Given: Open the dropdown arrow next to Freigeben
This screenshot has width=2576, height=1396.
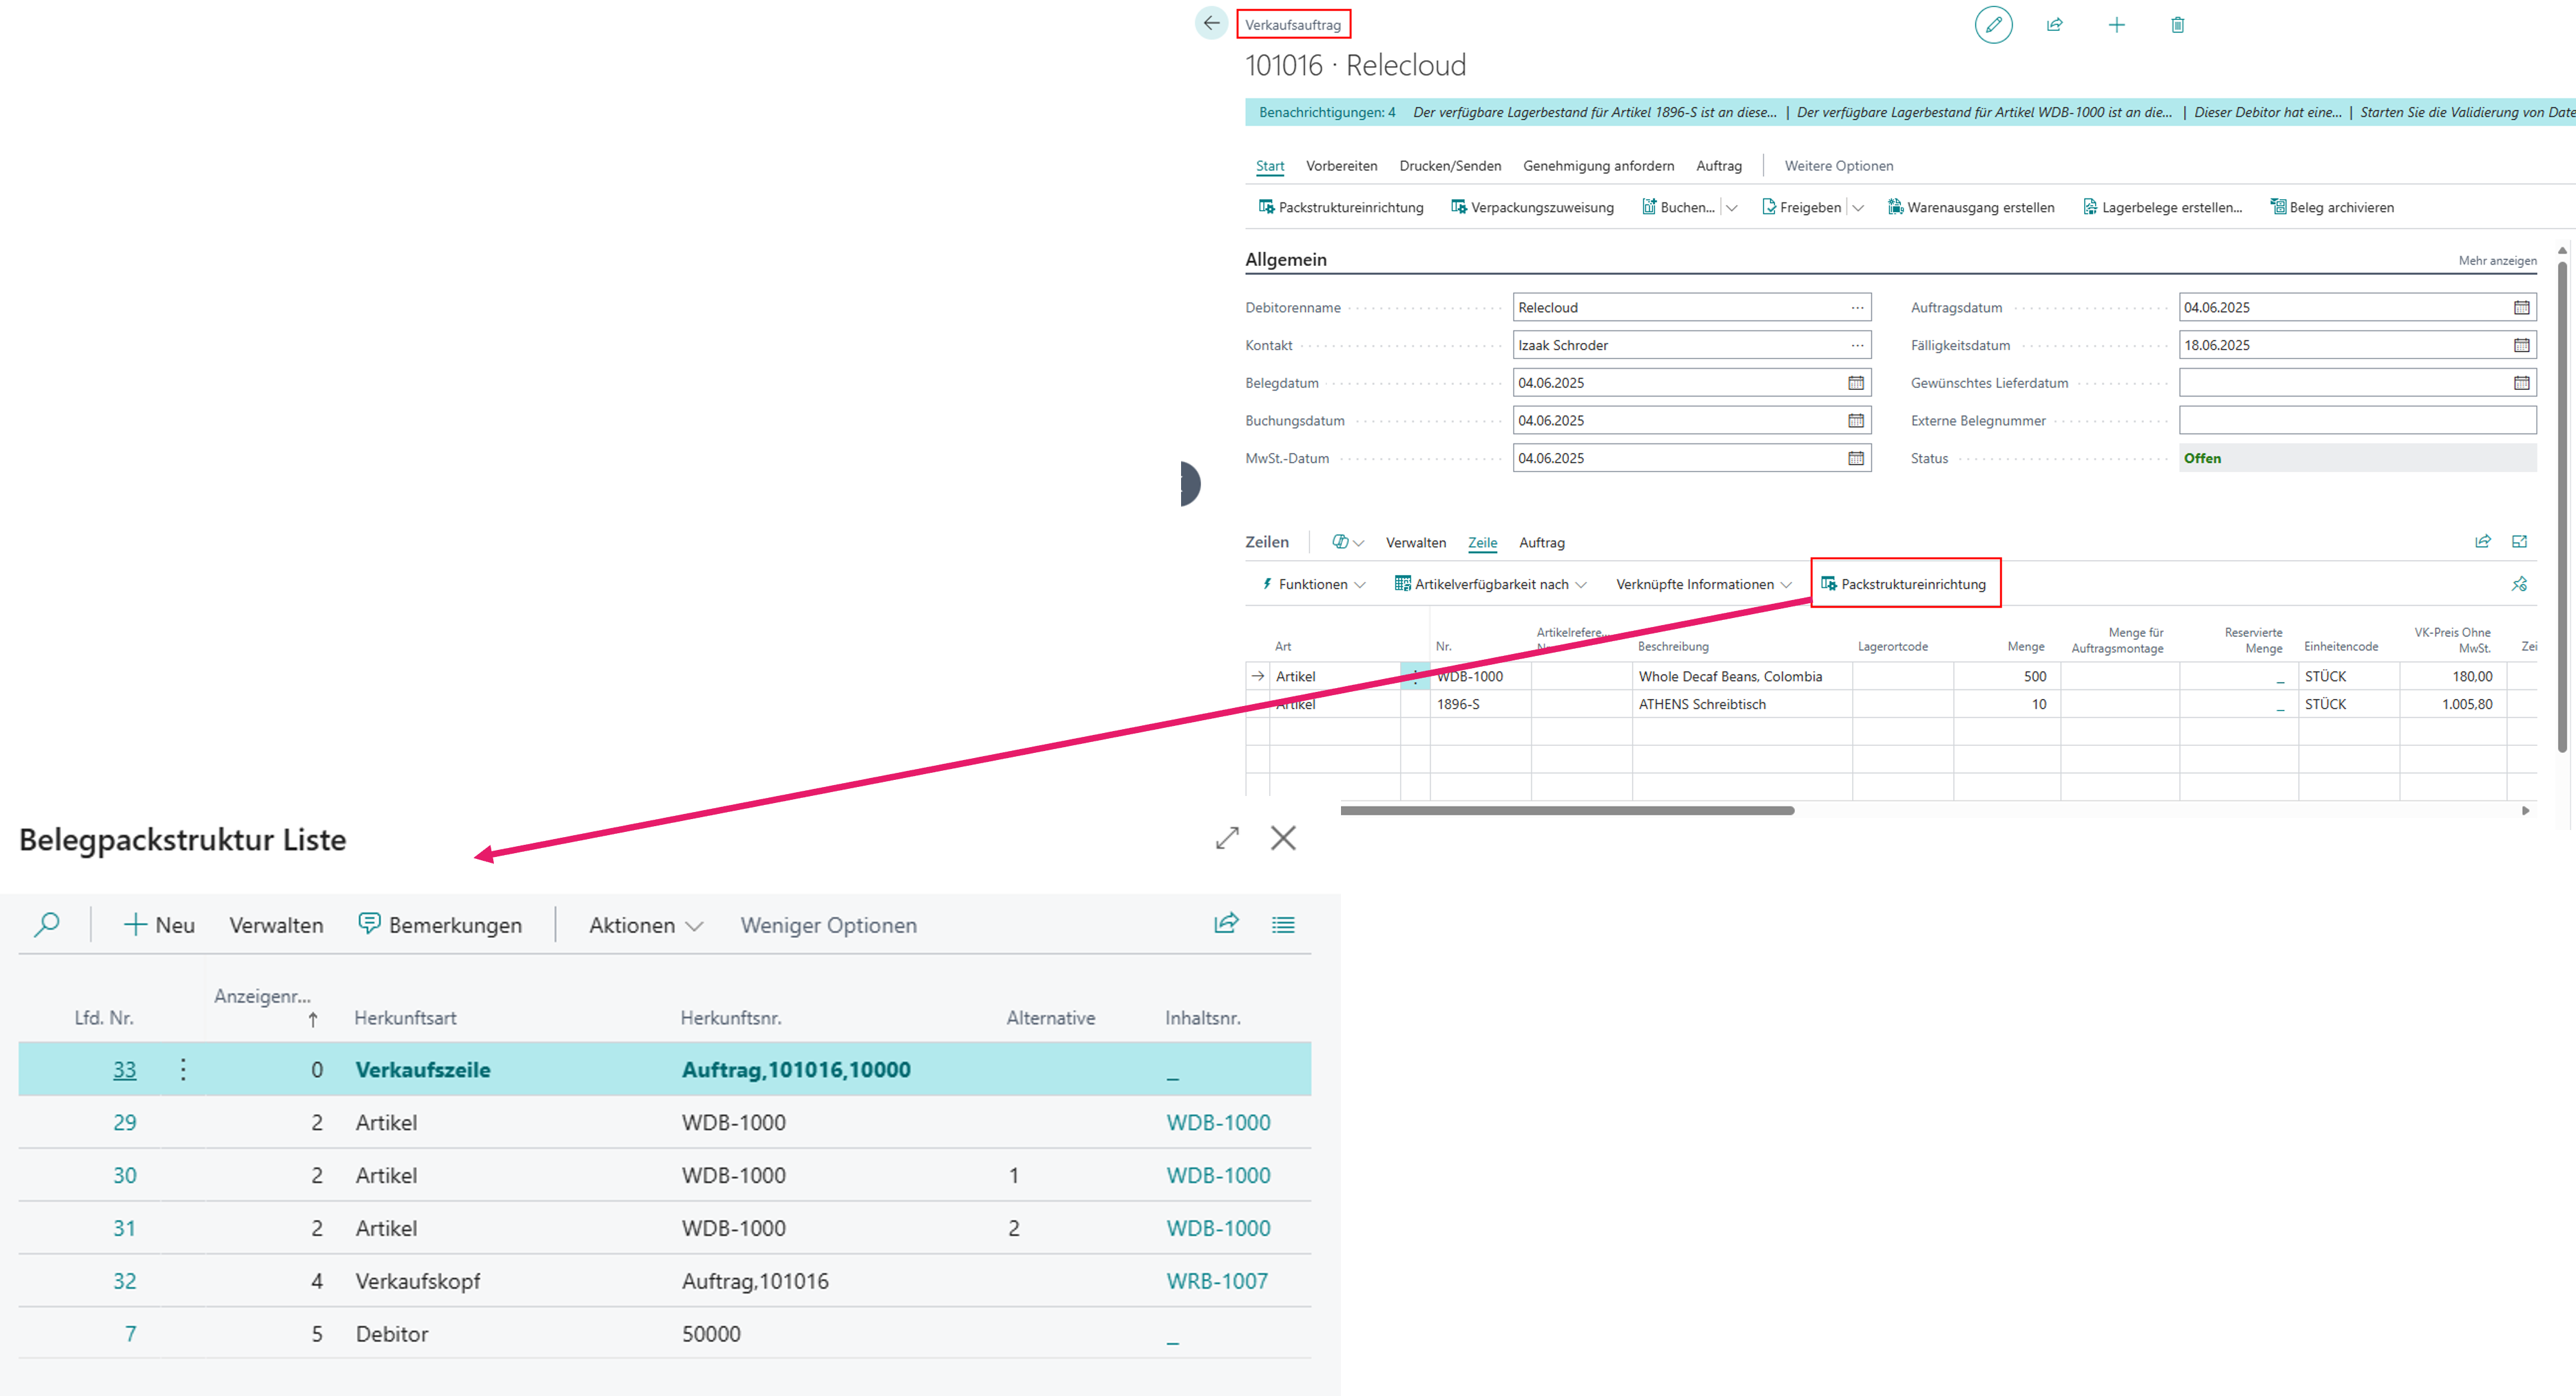Looking at the screenshot, I should (x=1858, y=208).
